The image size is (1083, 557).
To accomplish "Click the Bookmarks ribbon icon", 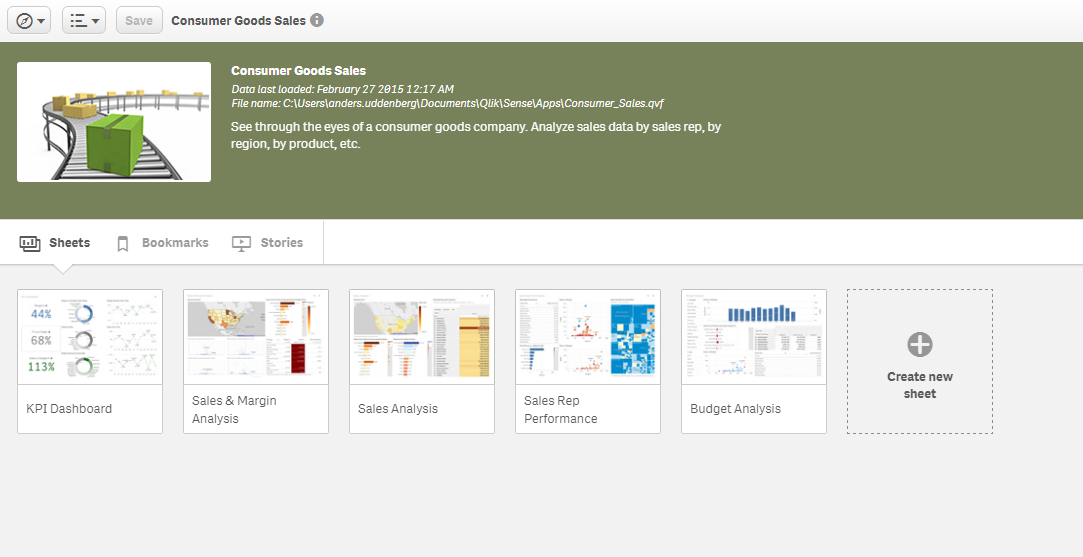I will click(x=123, y=243).
